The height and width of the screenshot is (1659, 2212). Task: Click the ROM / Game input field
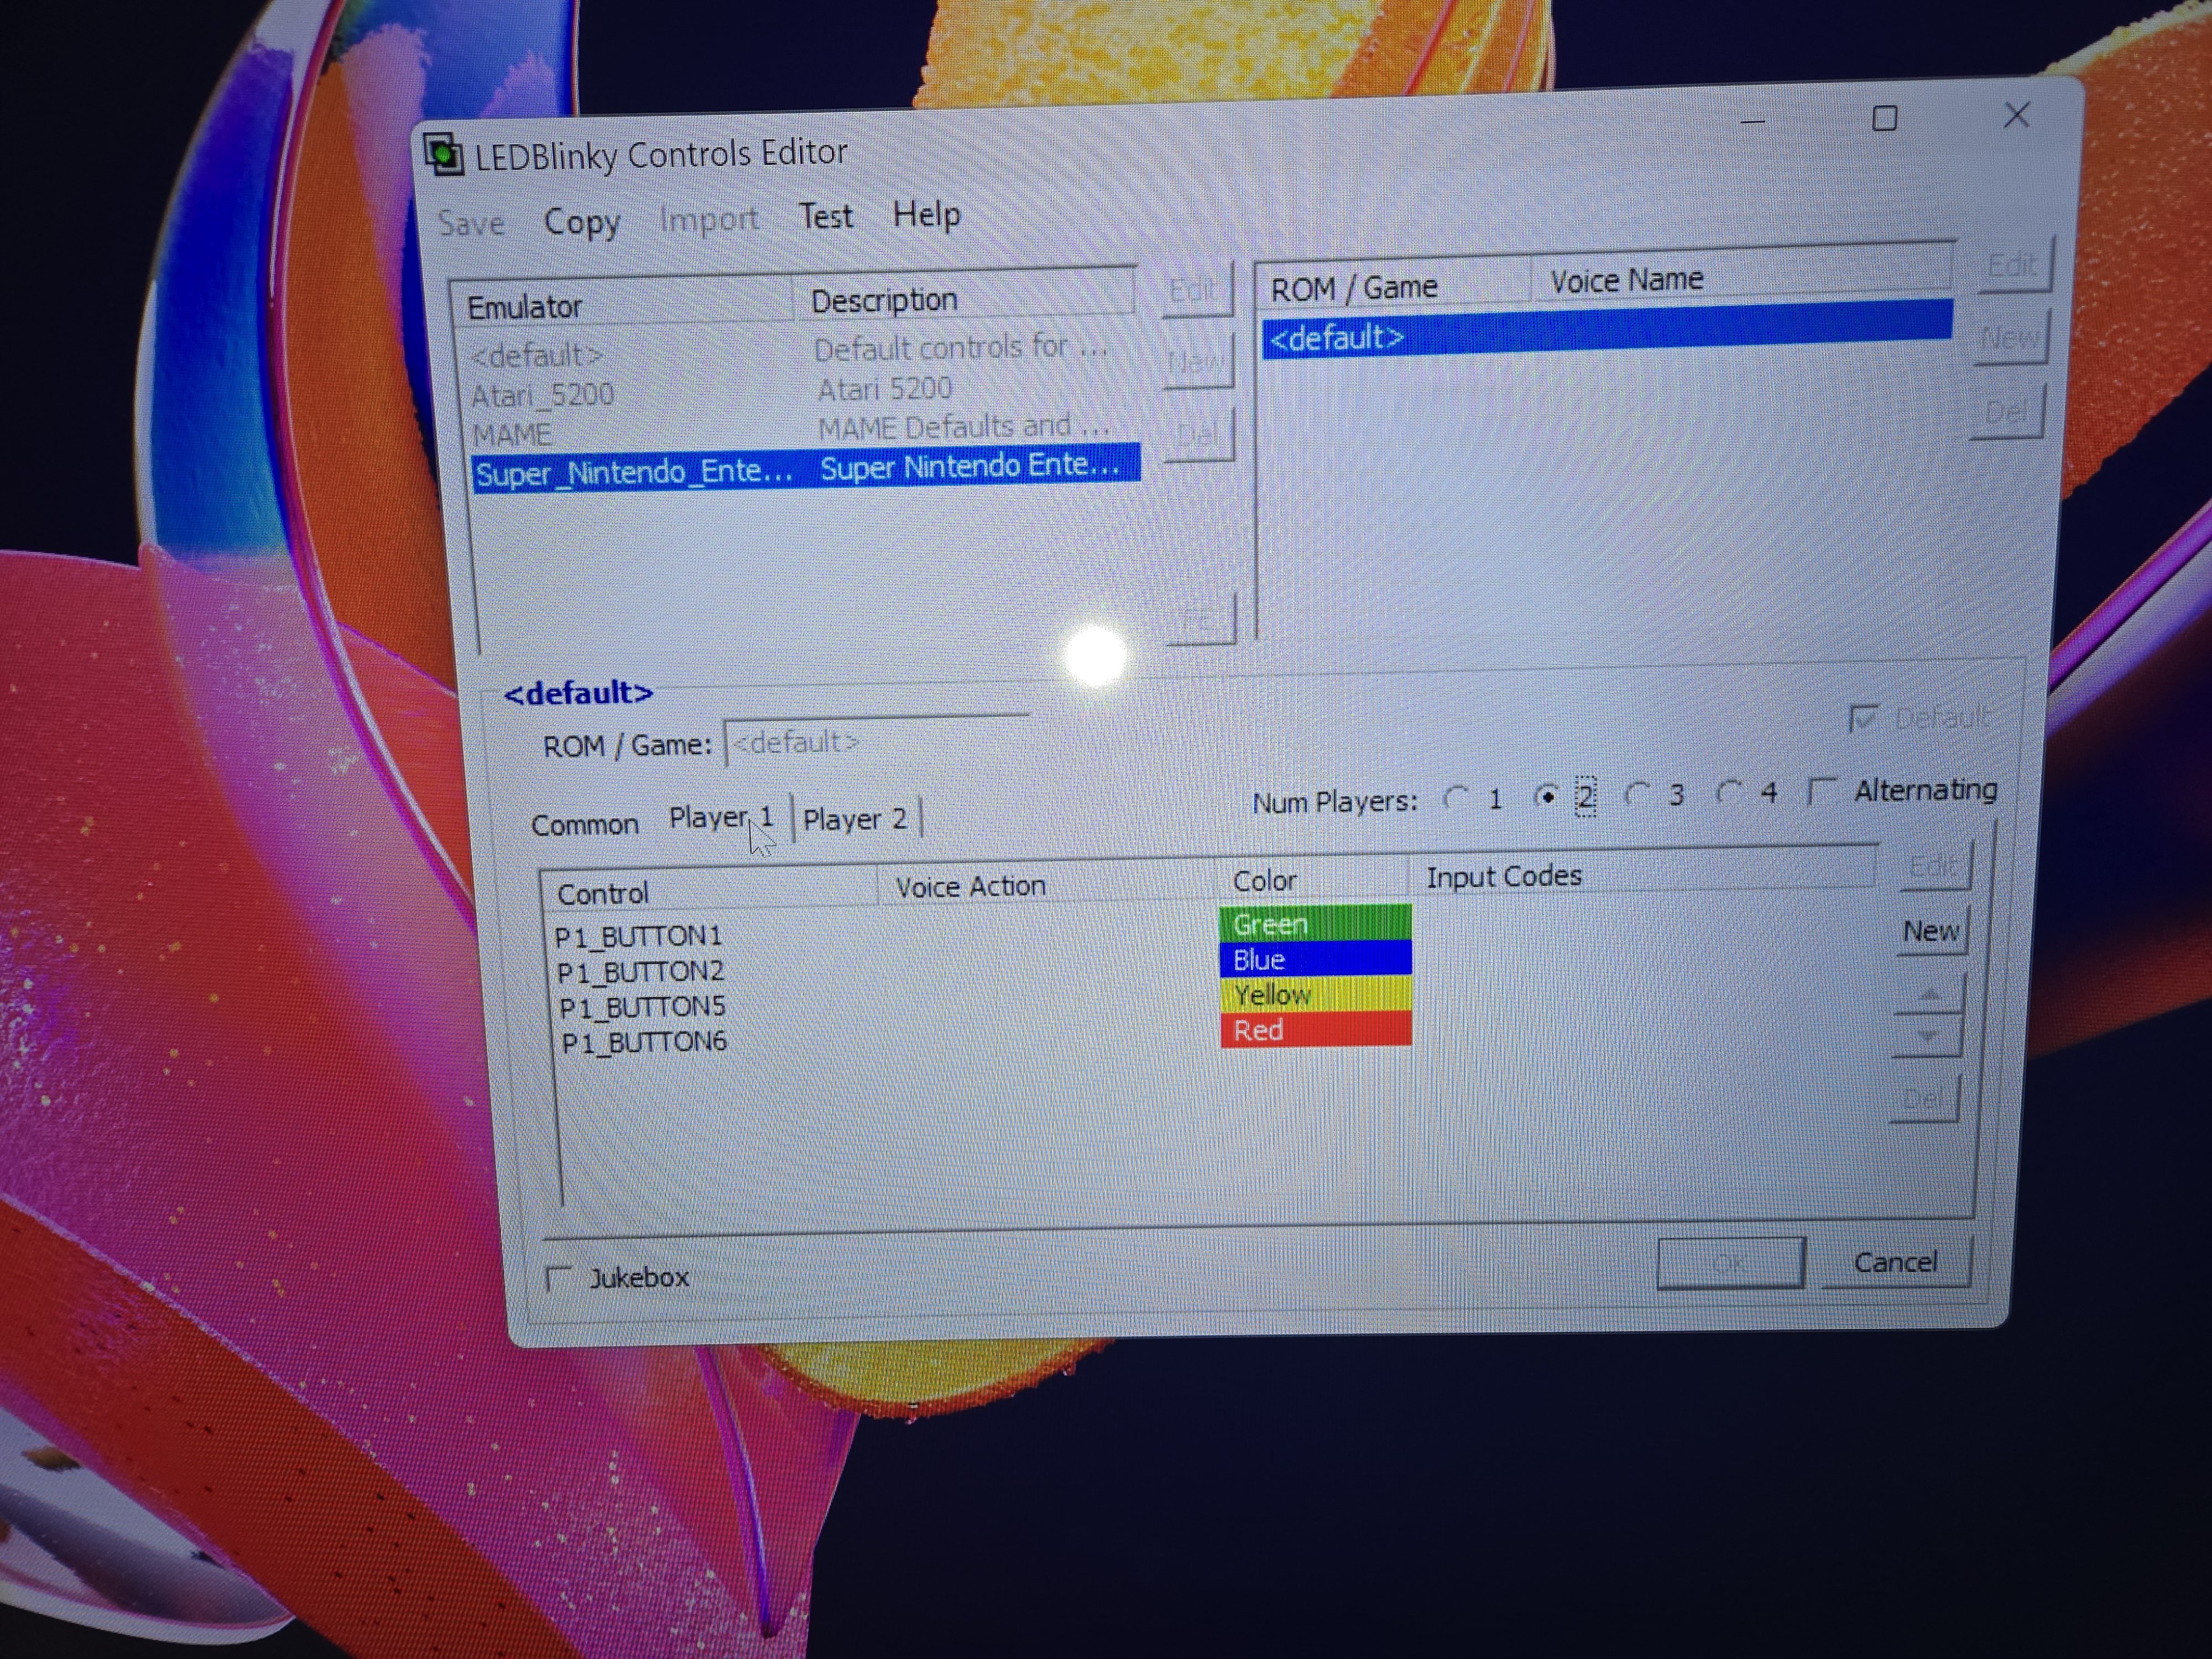(877, 742)
